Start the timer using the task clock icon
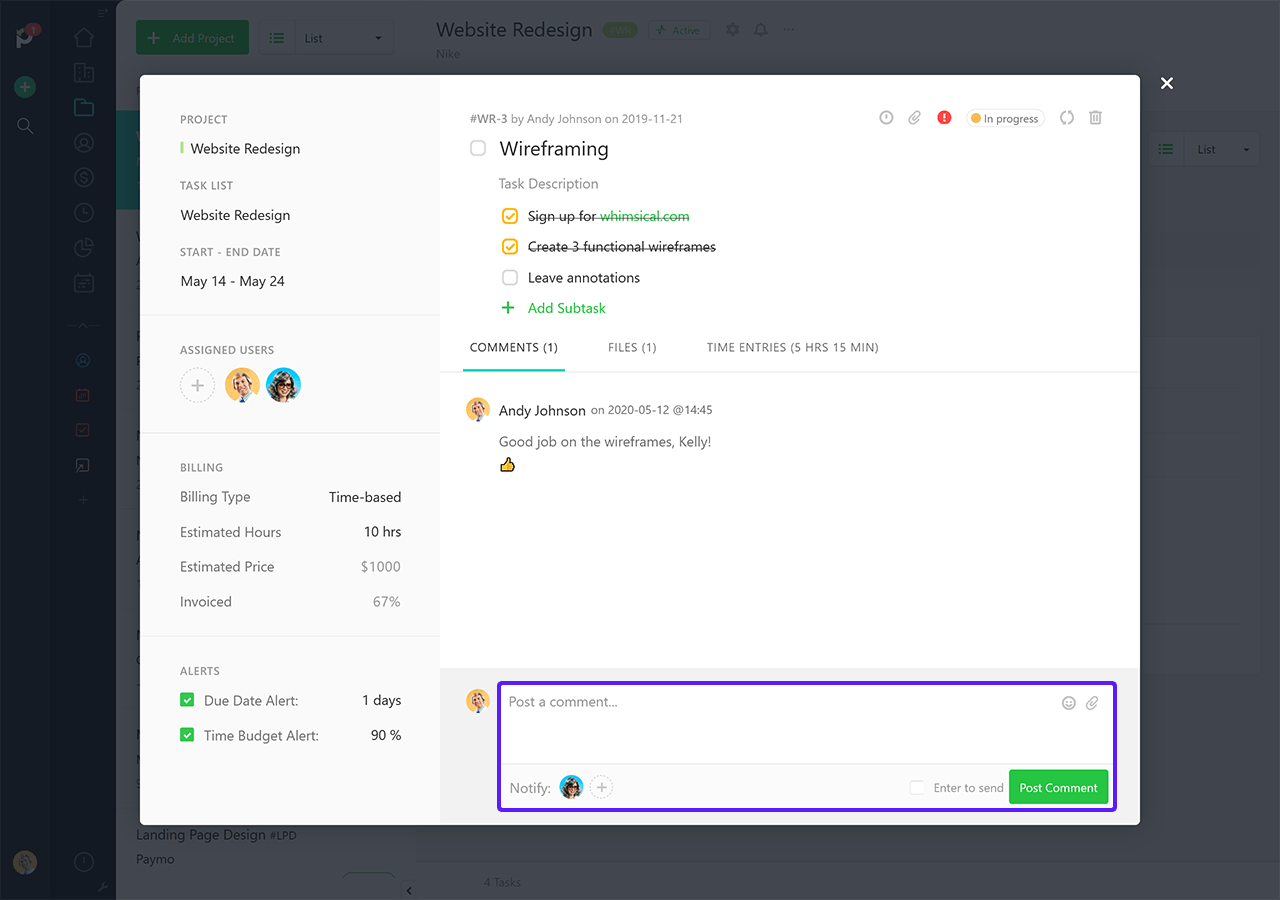The image size is (1280, 900). click(886, 118)
